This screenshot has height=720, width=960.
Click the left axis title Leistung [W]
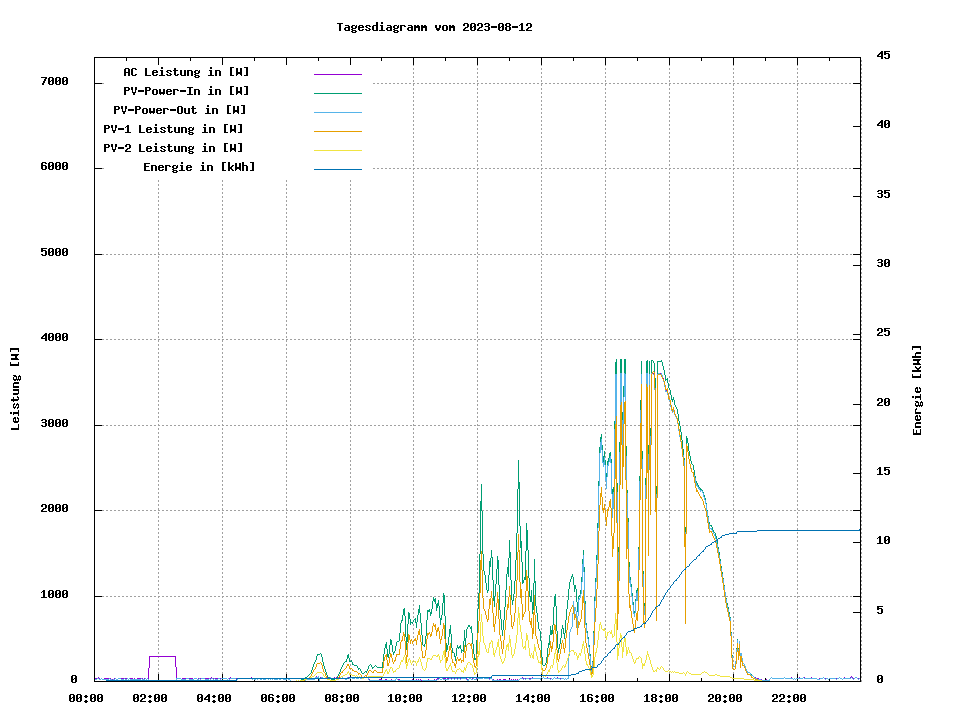pyautogui.click(x=16, y=388)
